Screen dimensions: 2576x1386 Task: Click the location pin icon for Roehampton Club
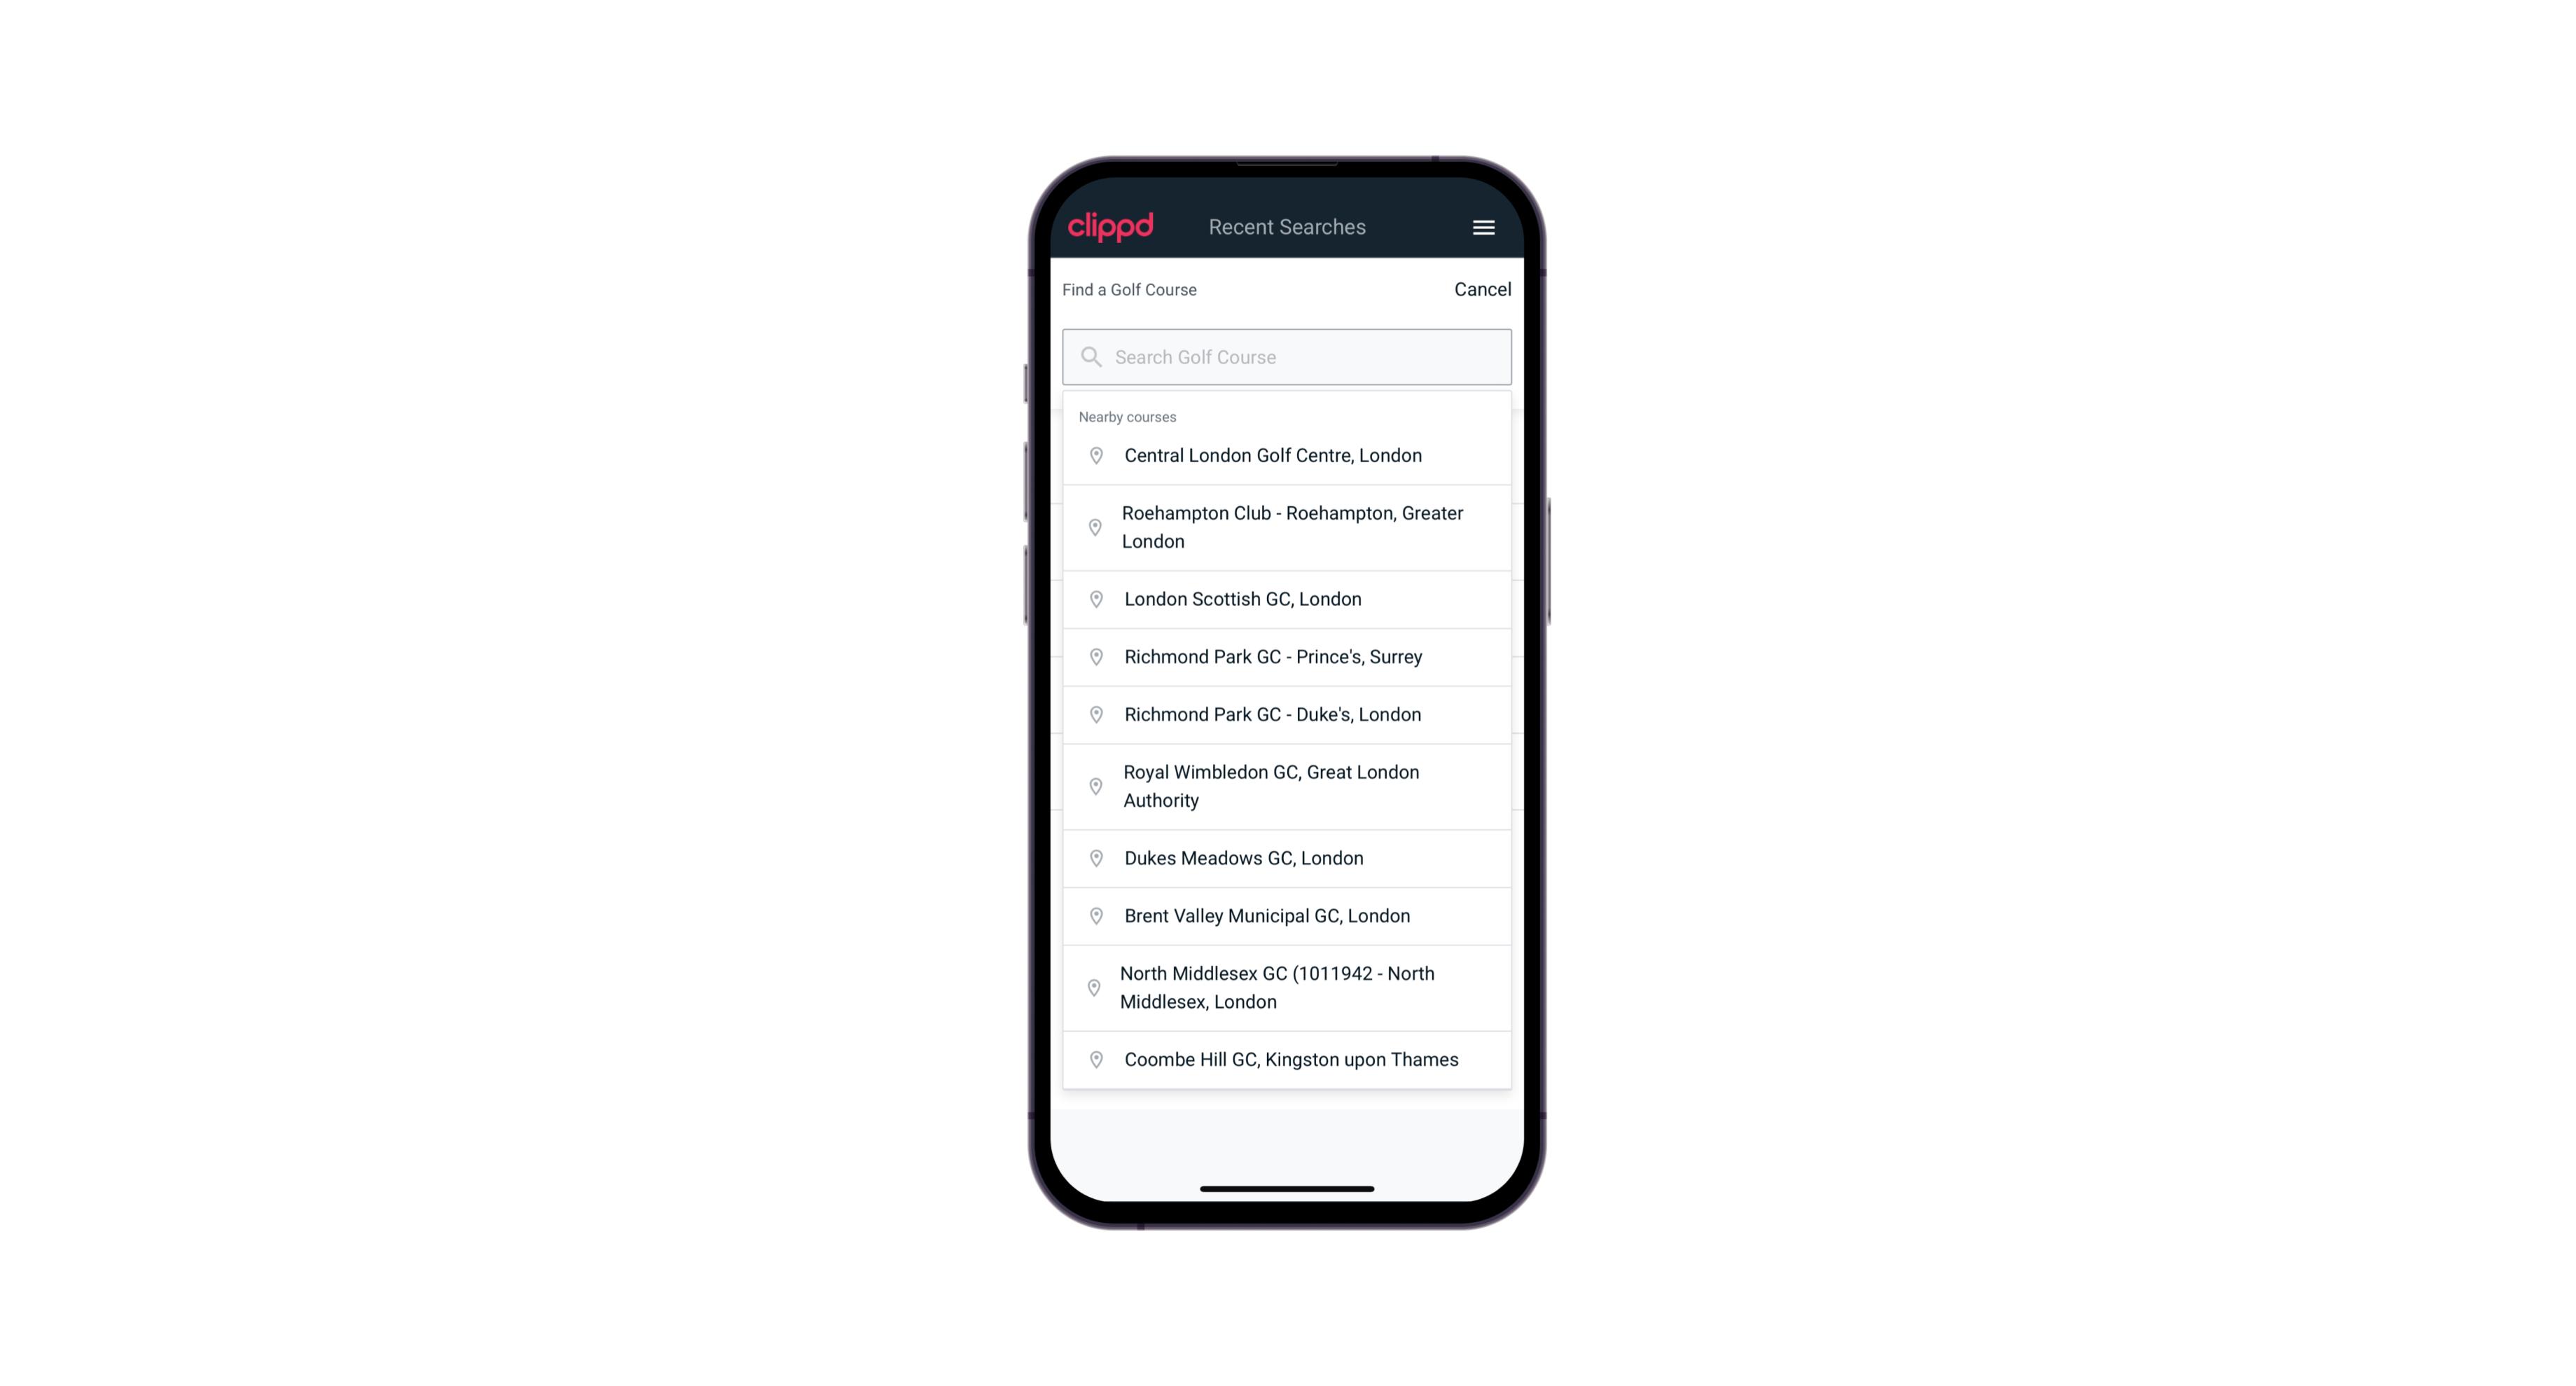(x=1093, y=527)
